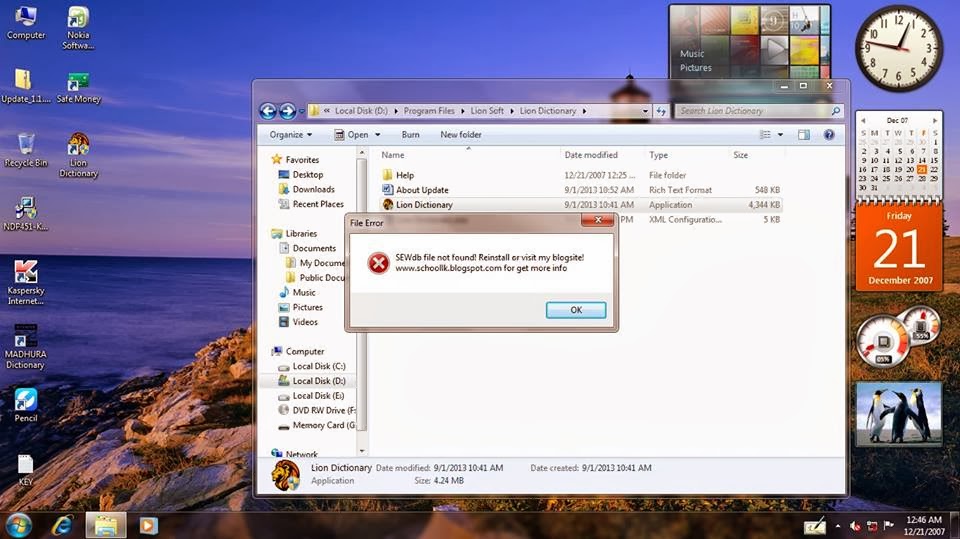The image size is (960, 539).
Task: Click the navigation pane scroll up arrow
Action: click(362, 153)
